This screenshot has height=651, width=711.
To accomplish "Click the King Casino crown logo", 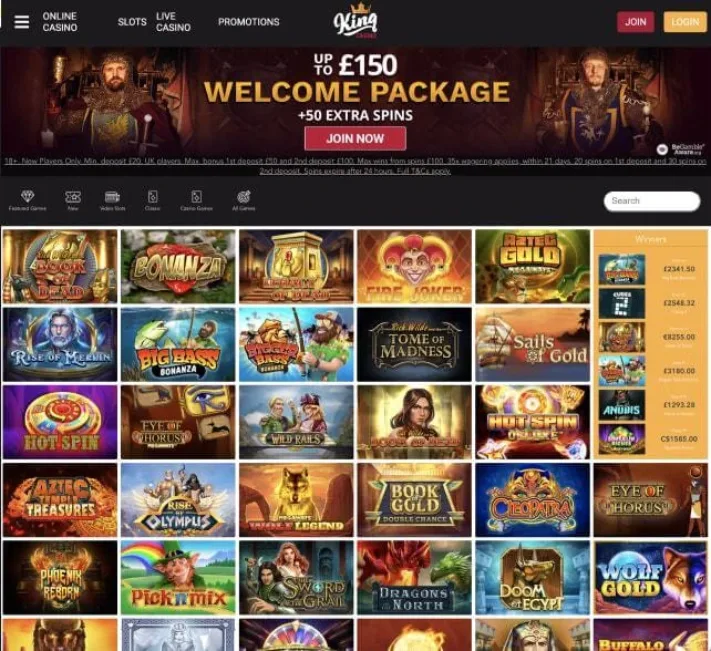I will click(356, 21).
